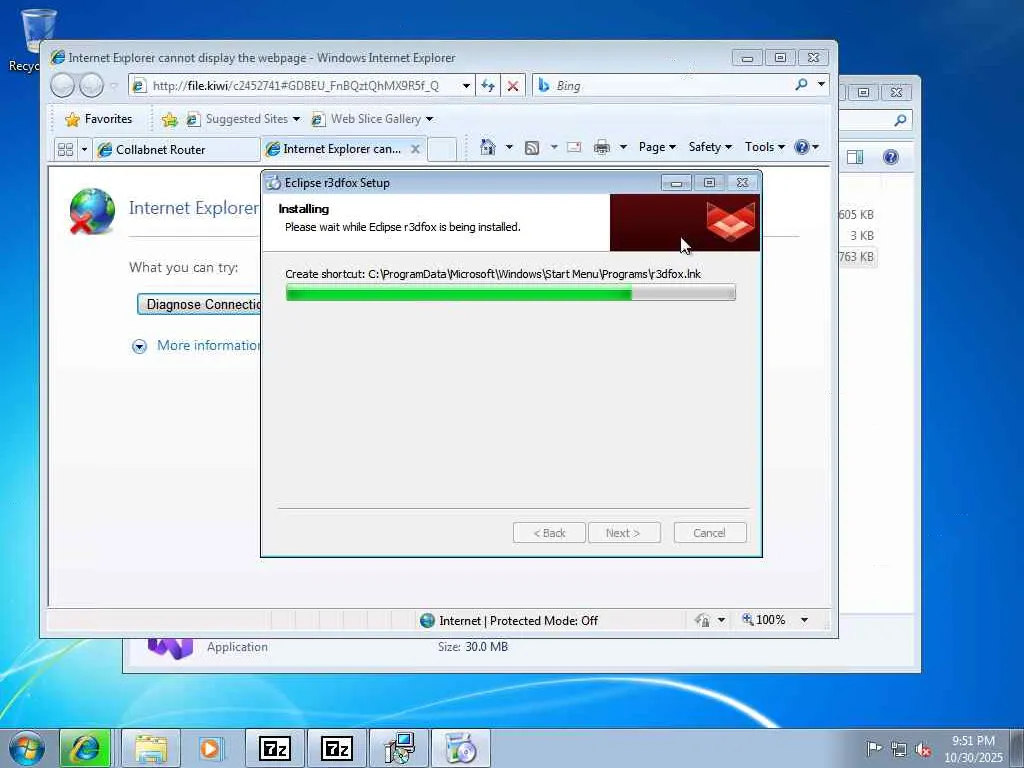The image size is (1024, 768).
Task: Click the Home icon in IE toolbar
Action: (488, 147)
